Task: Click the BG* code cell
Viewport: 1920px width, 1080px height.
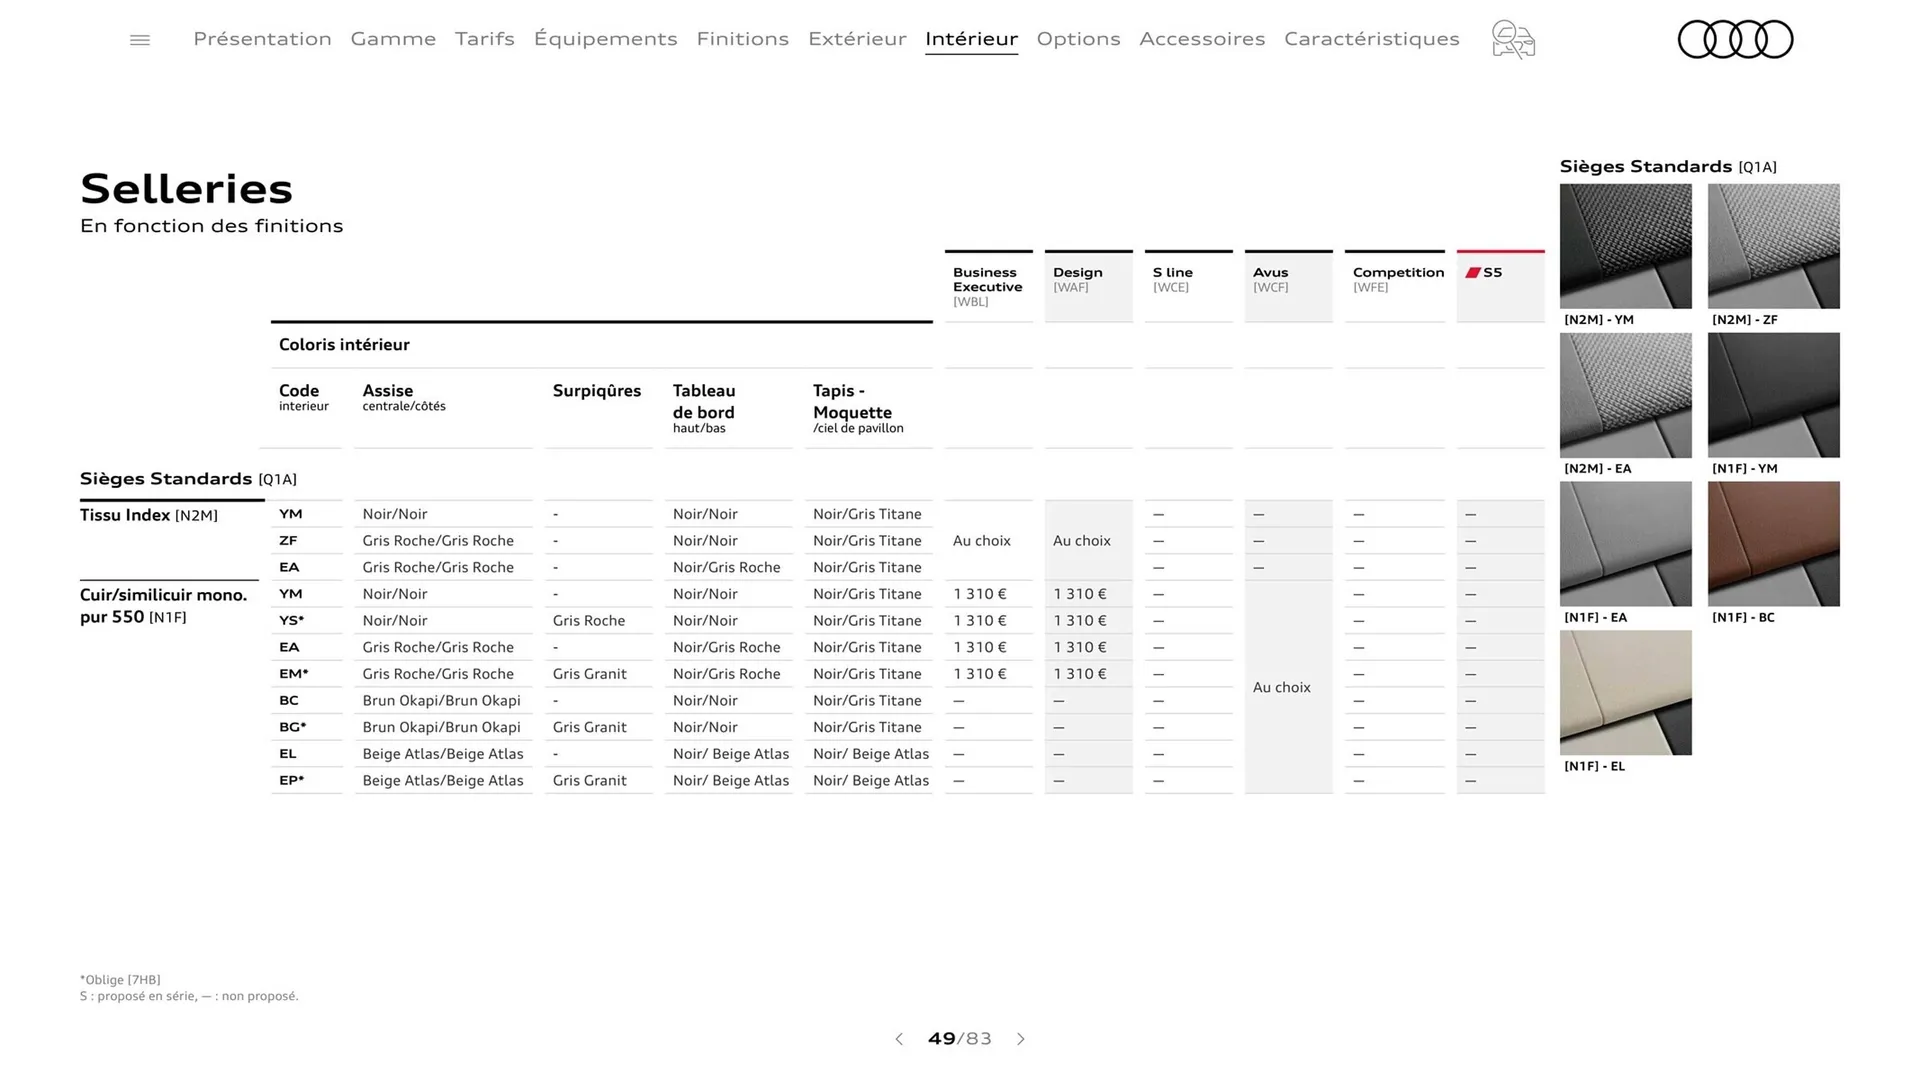Action: click(293, 727)
